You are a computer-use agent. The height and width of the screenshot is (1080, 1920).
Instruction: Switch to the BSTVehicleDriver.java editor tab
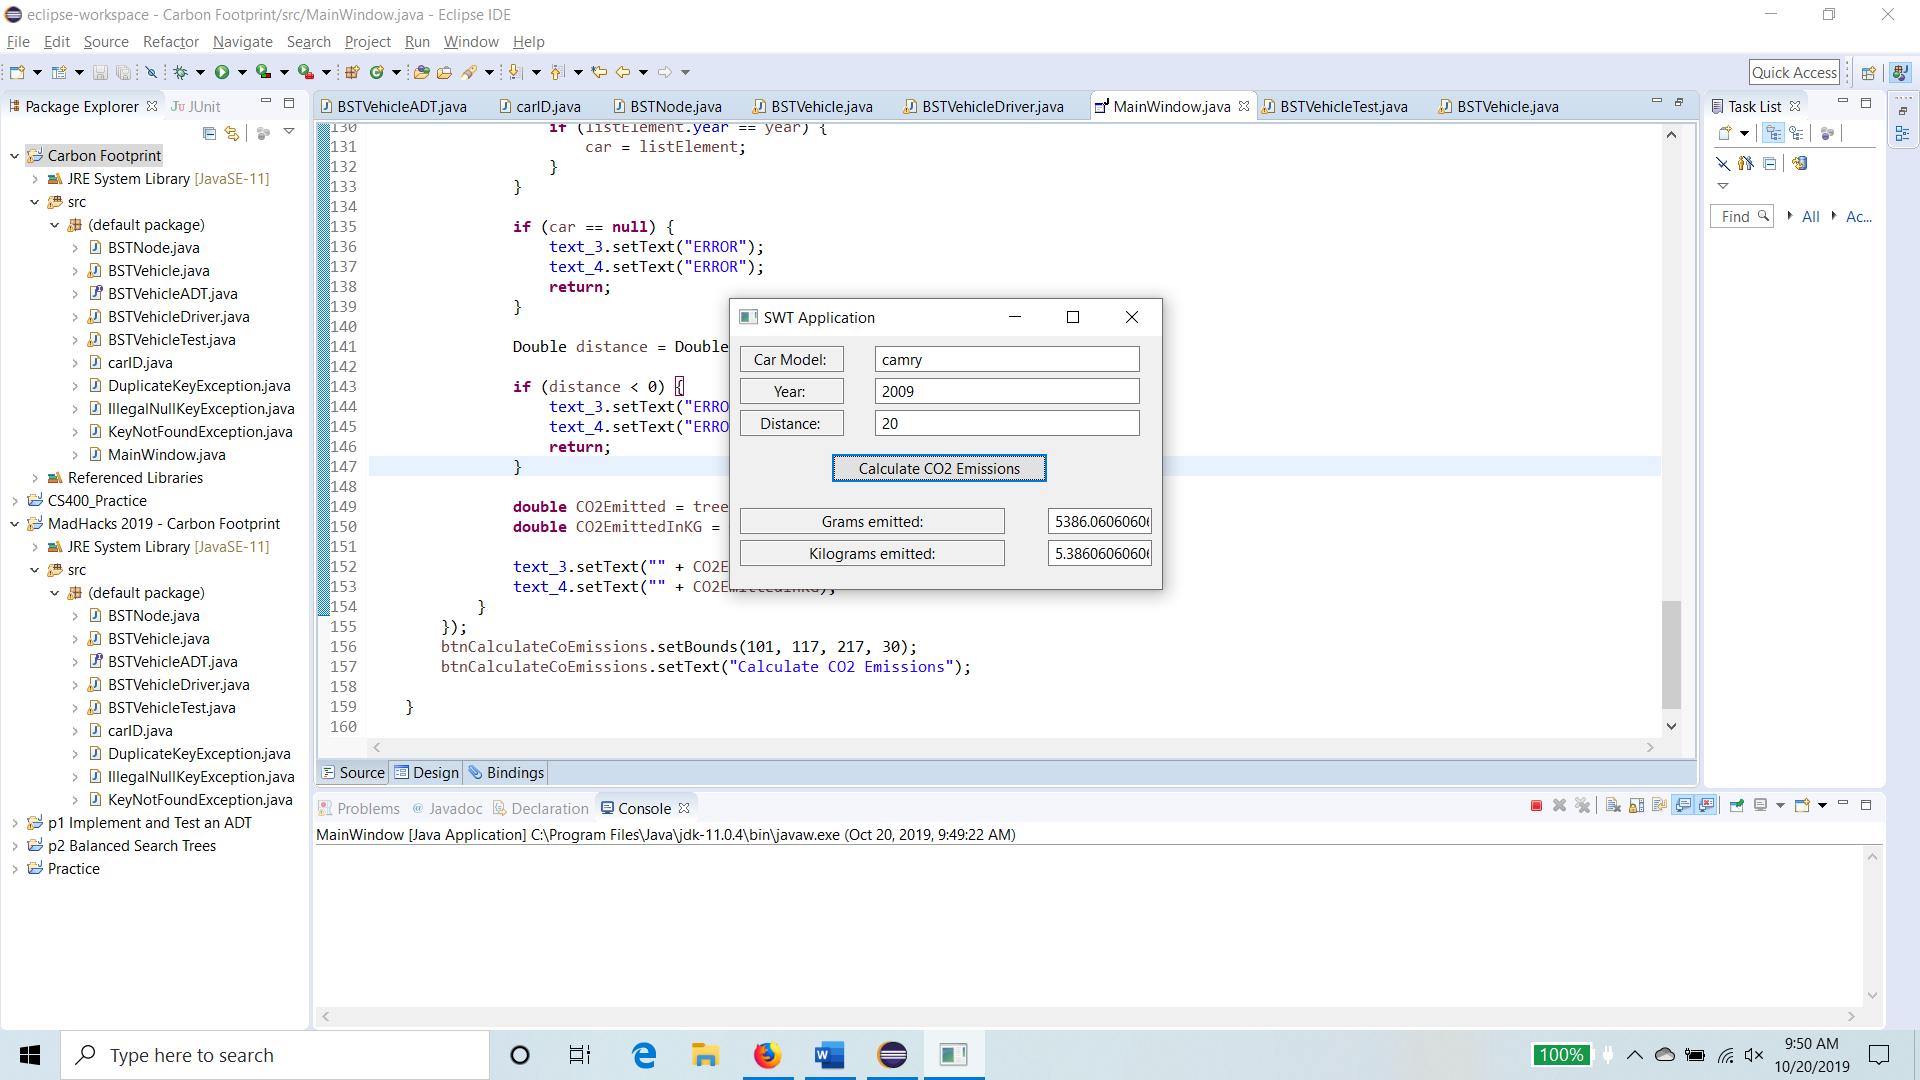tap(991, 107)
